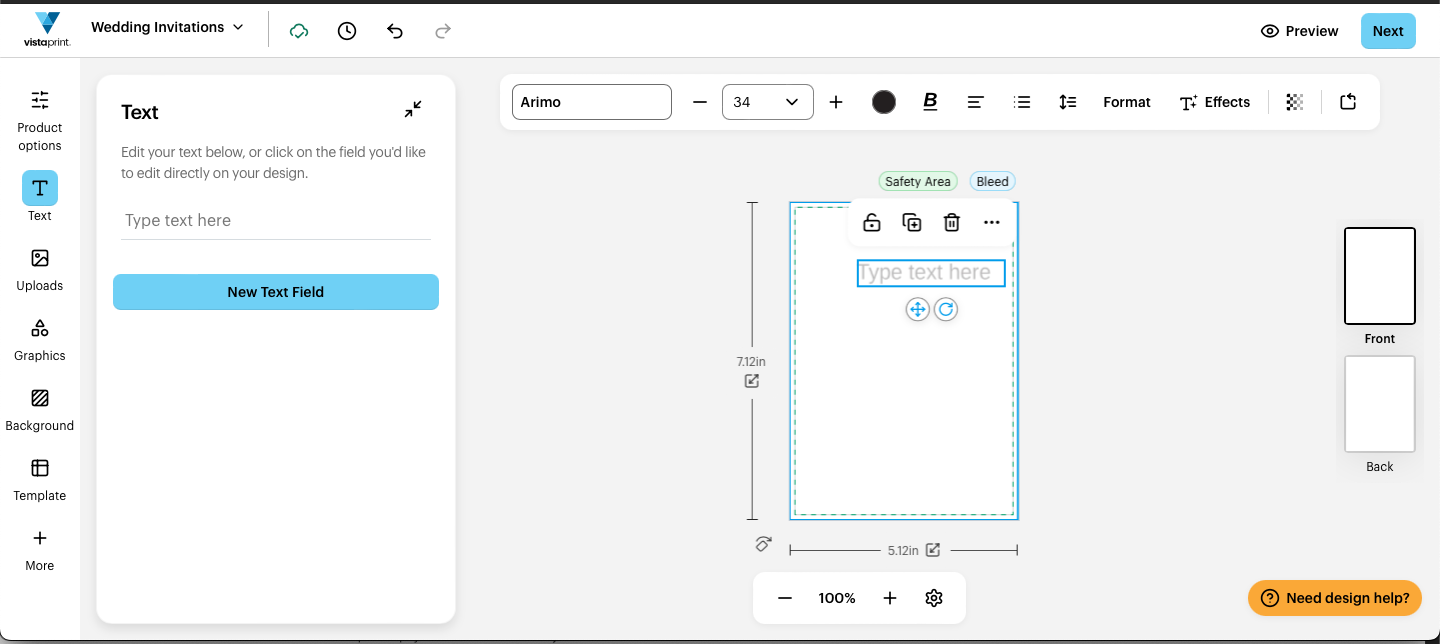Viewport: 1440px width, 644px height.
Task: Toggle the Safety Area guide label
Action: pos(918,181)
